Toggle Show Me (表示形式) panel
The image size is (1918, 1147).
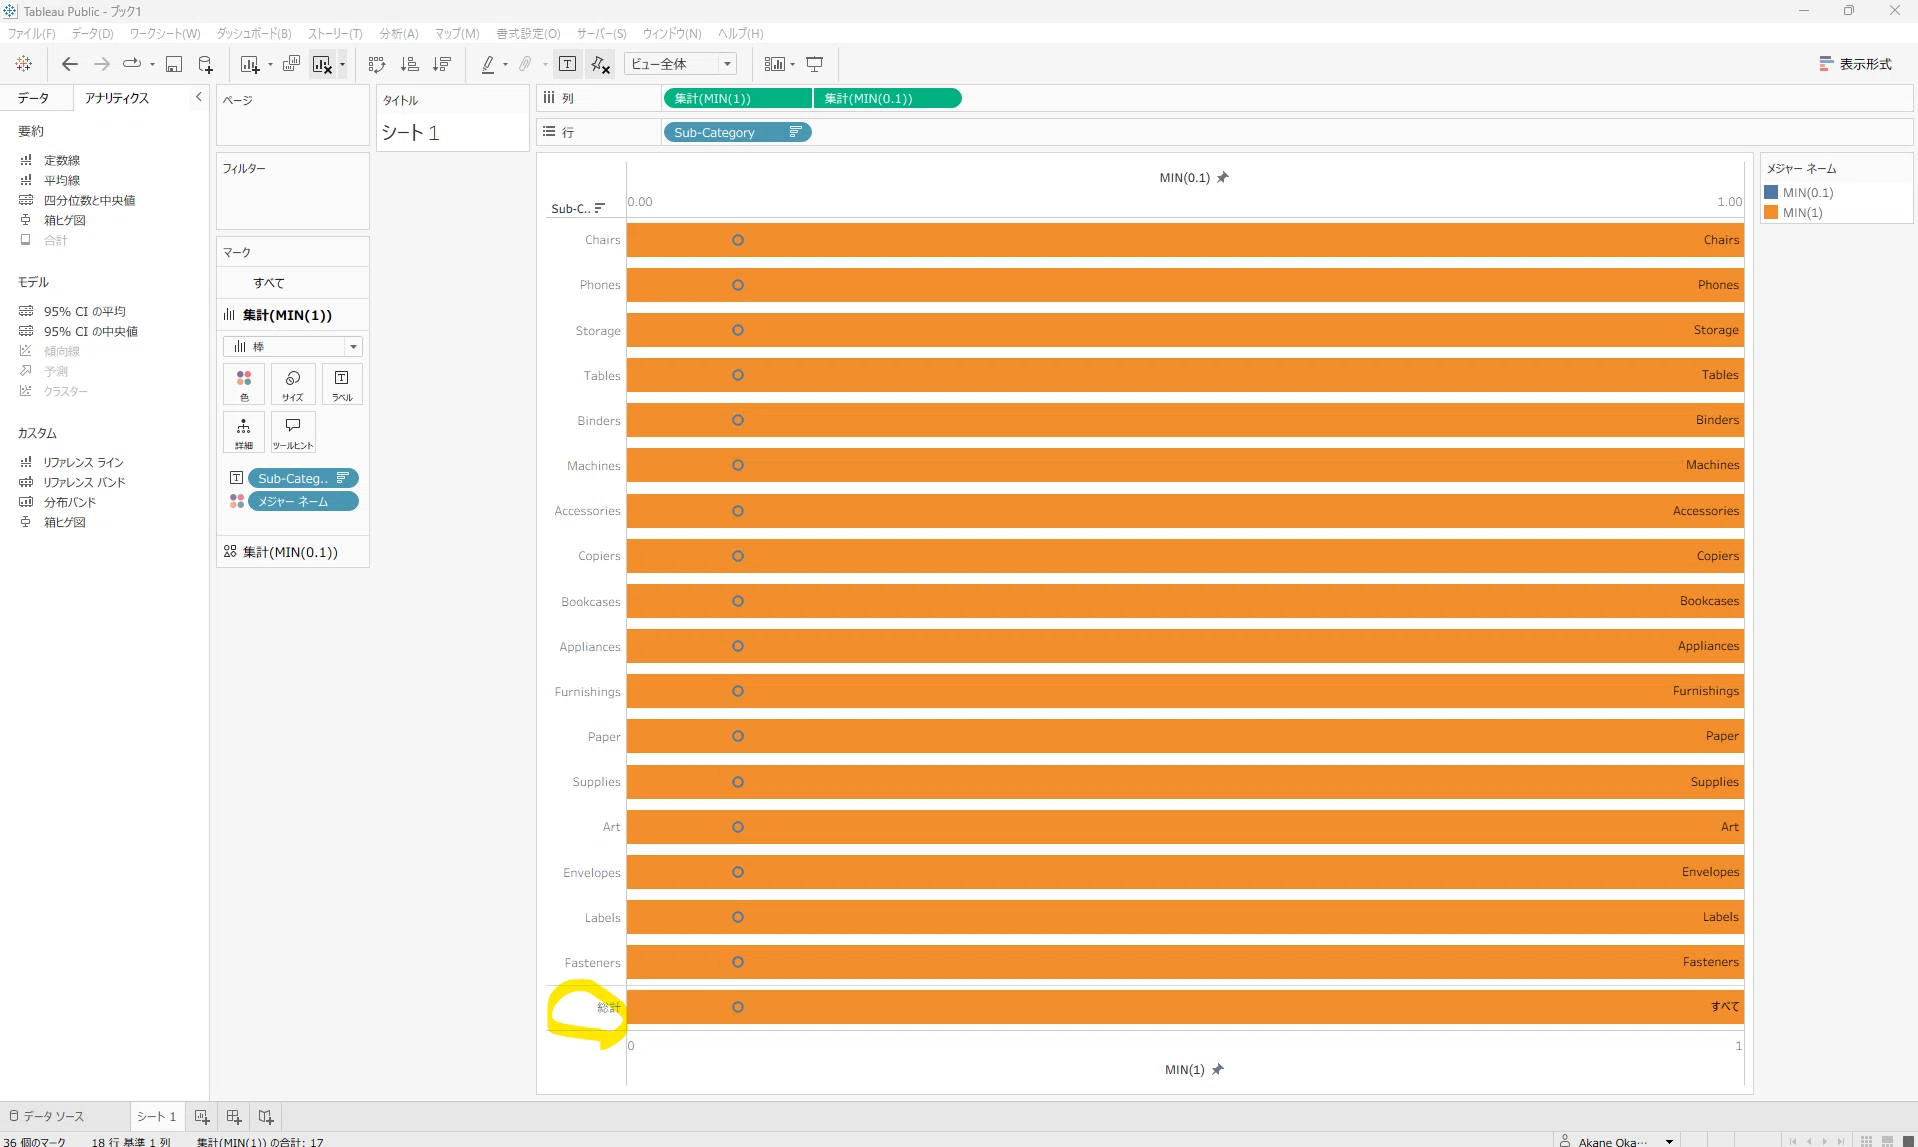1855,64
